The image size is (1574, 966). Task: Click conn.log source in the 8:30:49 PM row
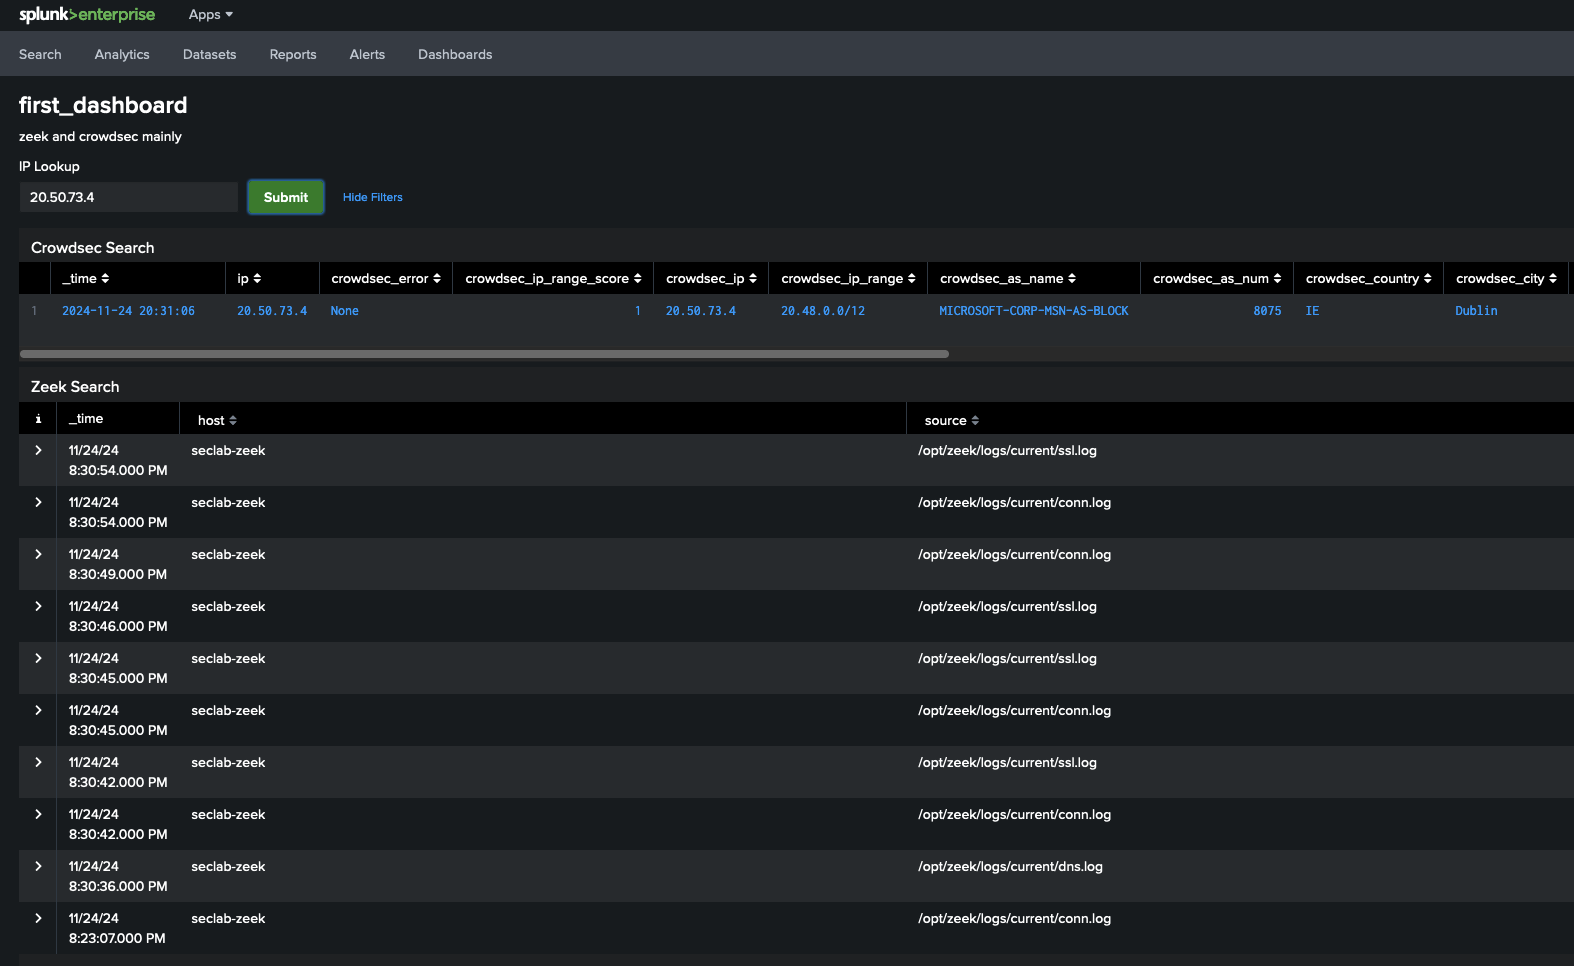pyautogui.click(x=1014, y=555)
